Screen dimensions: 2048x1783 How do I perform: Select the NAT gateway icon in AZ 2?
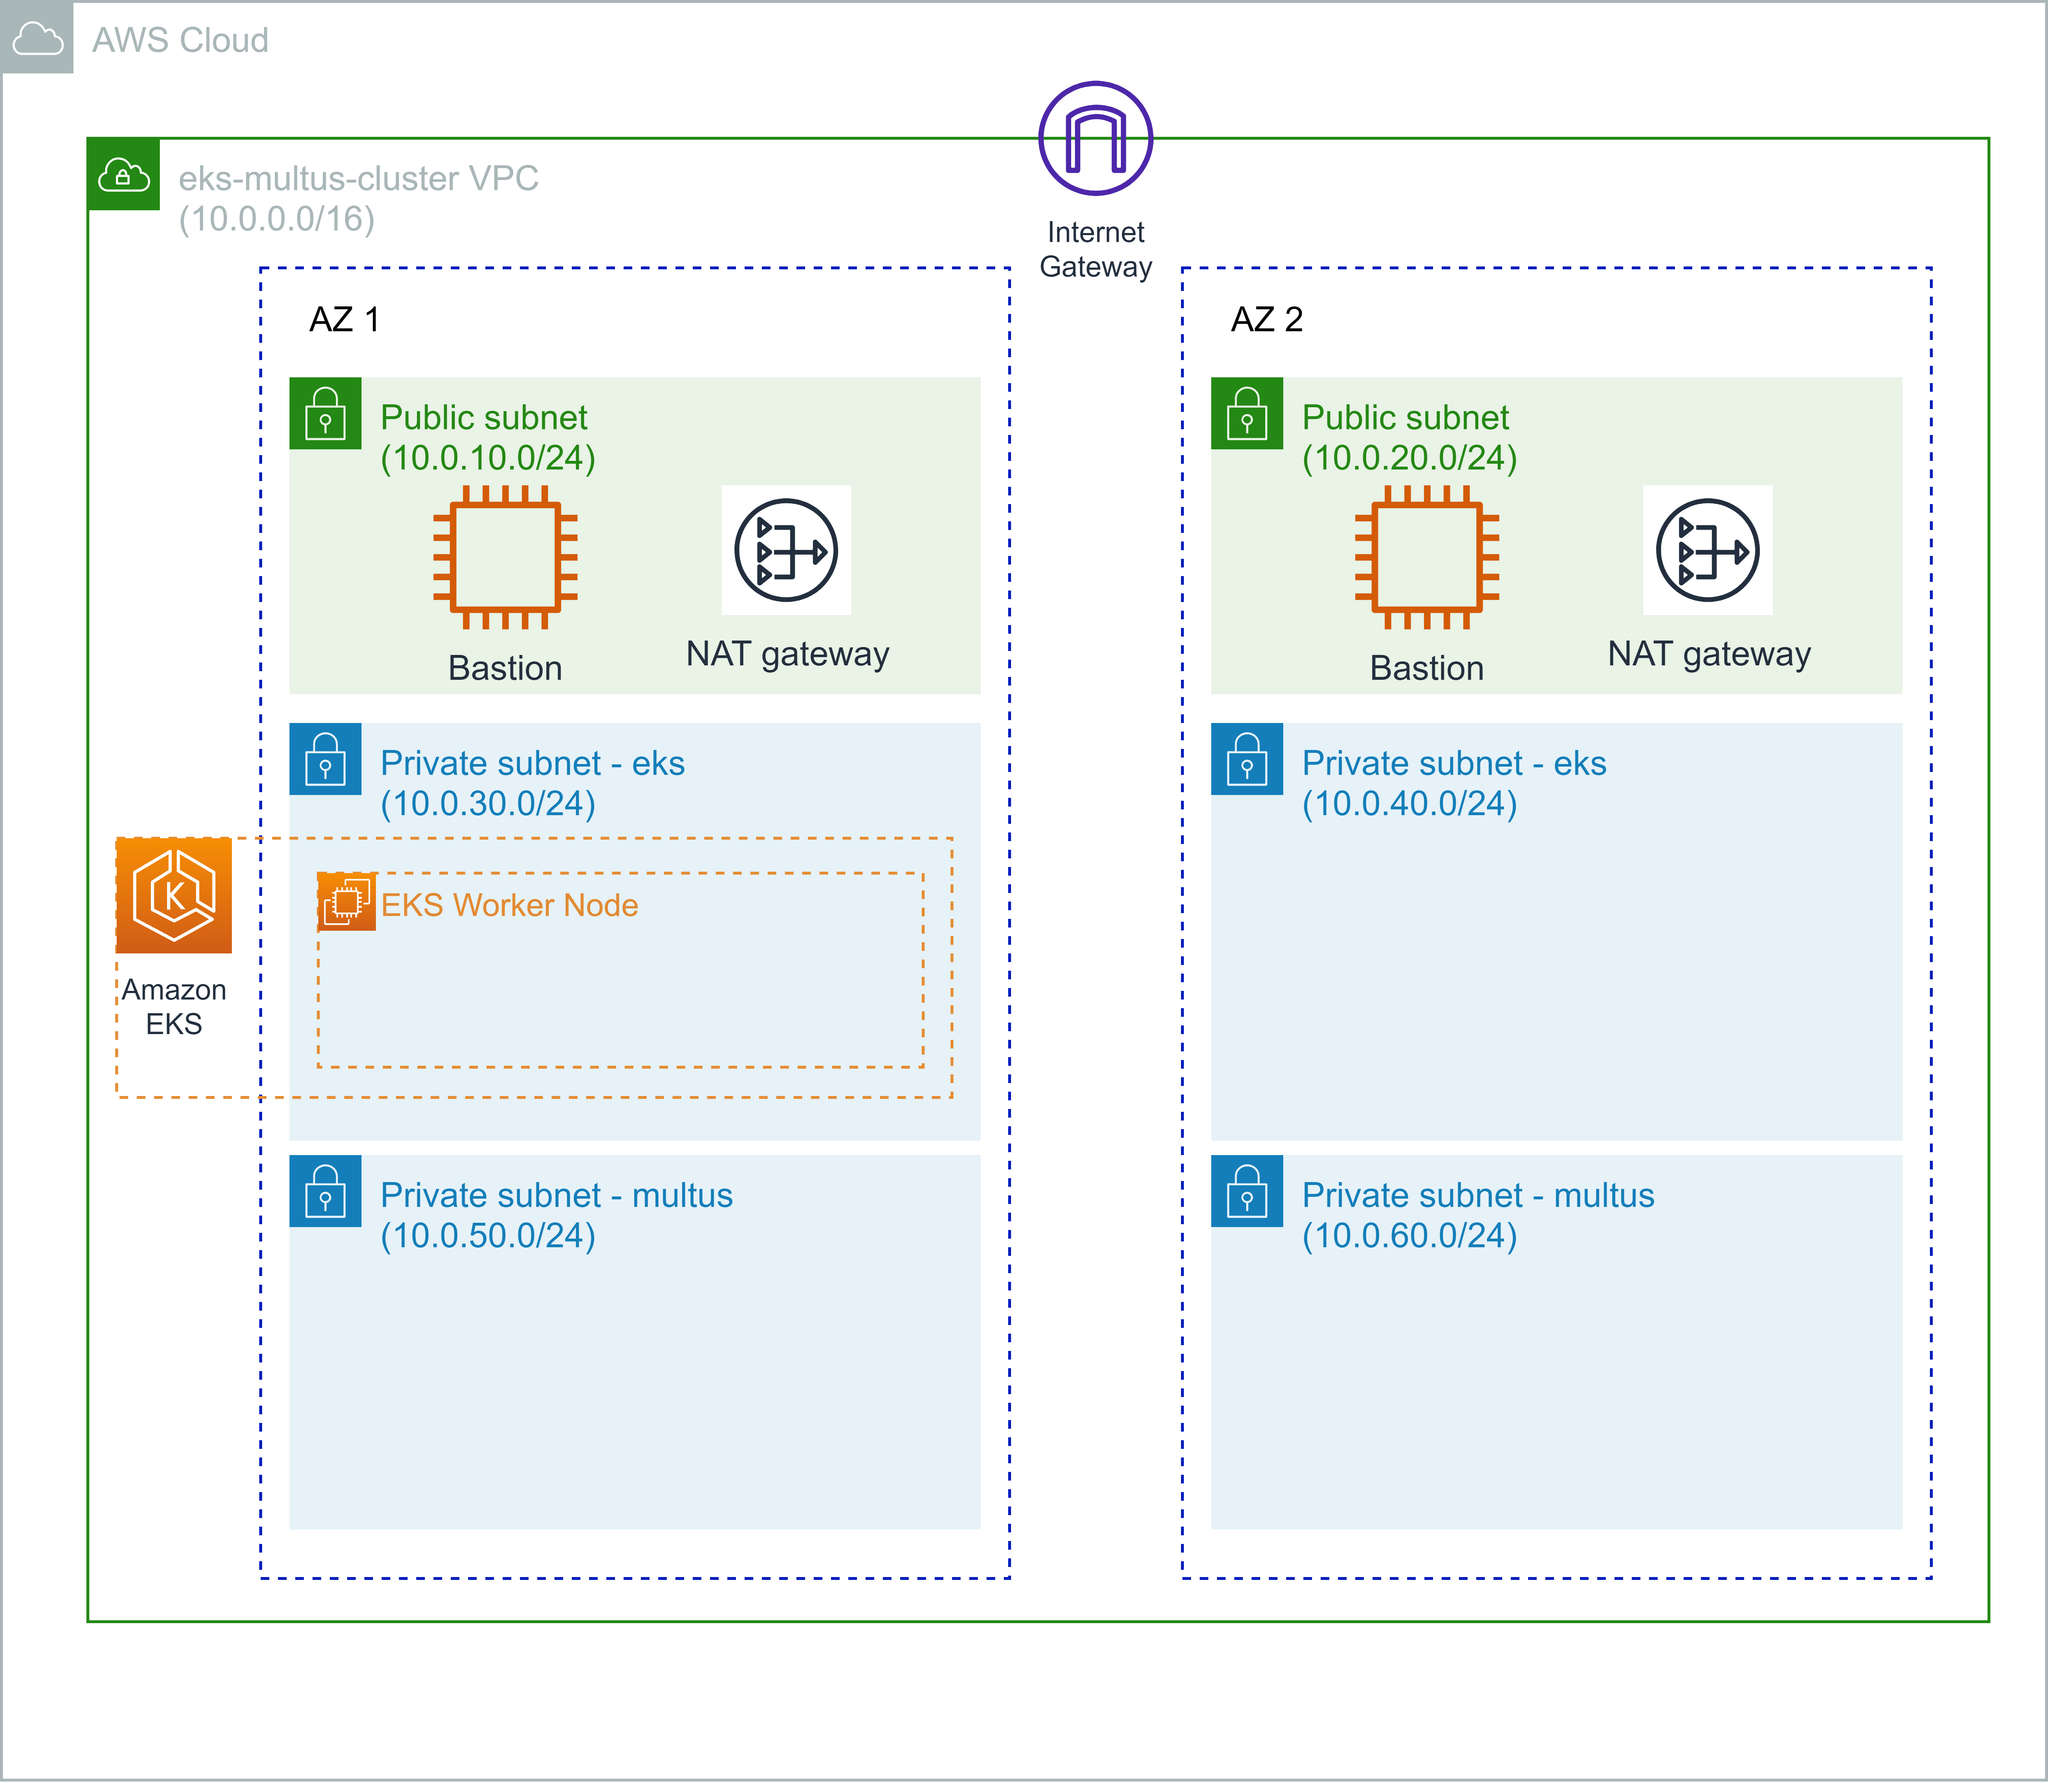point(1708,550)
